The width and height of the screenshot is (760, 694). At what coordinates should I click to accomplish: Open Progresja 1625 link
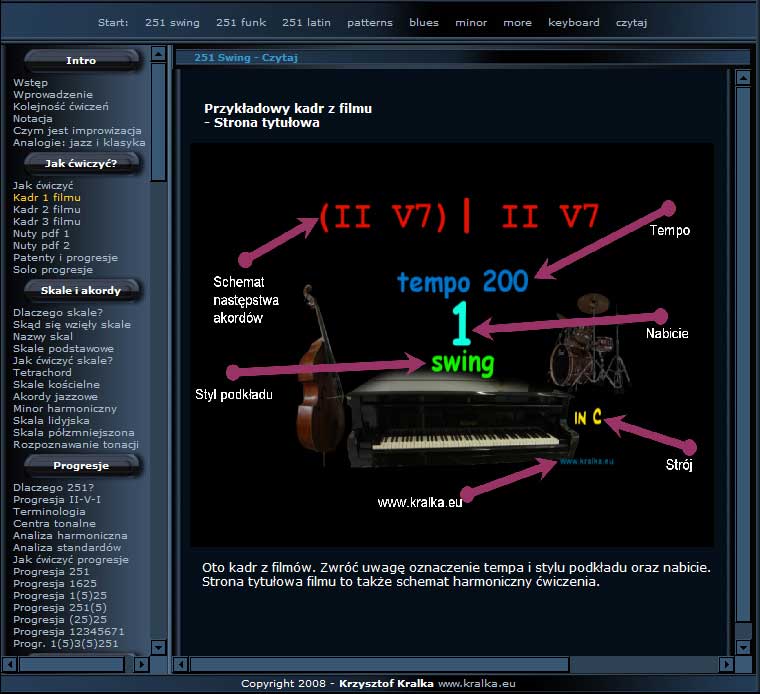[55, 584]
